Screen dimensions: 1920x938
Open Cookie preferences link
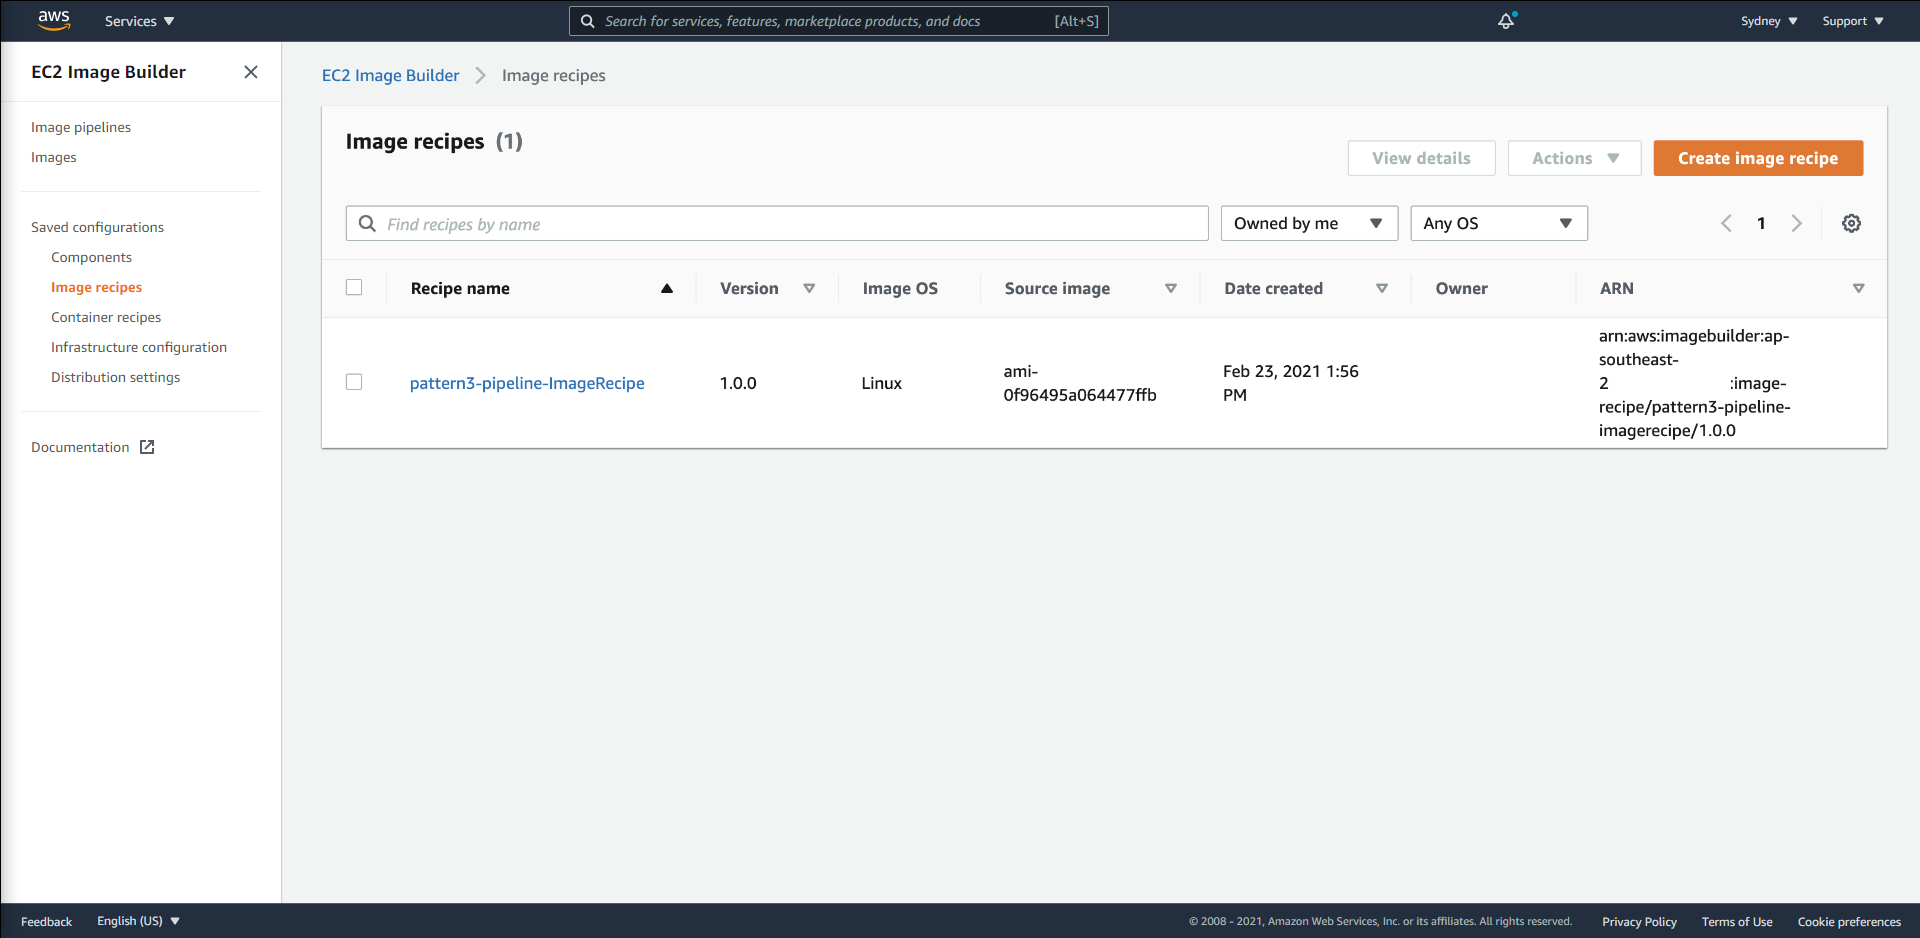click(1849, 922)
